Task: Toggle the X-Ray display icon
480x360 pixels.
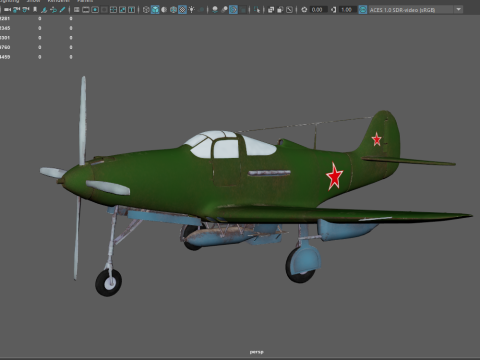Action: [x=271, y=10]
